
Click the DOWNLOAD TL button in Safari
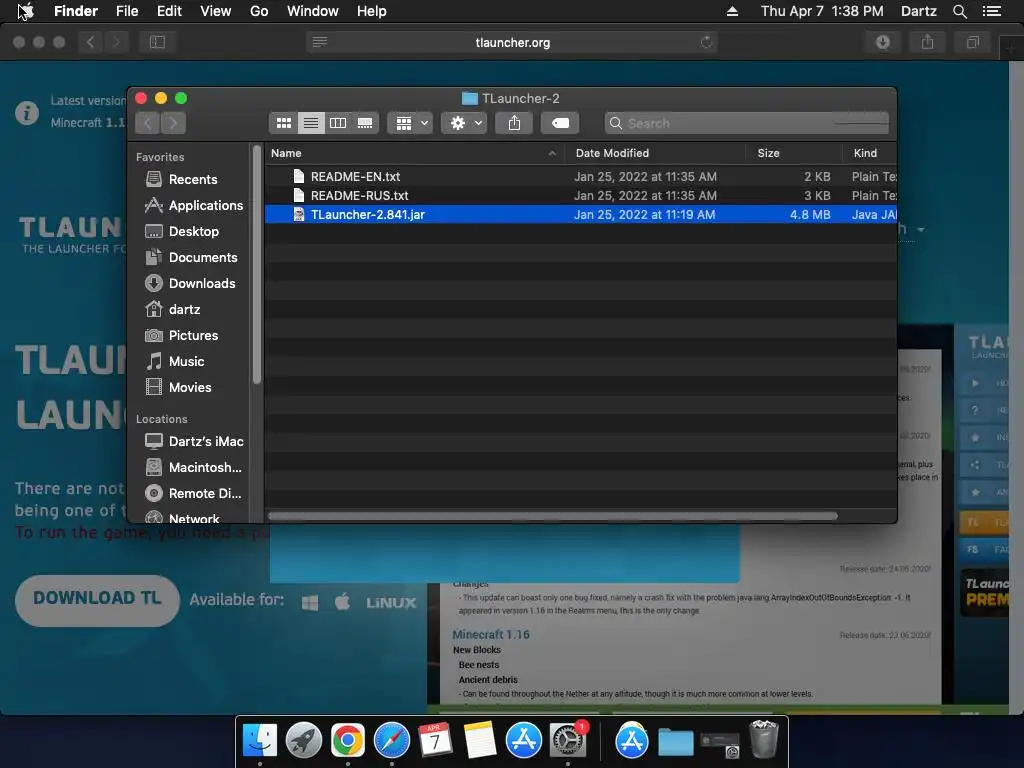[97, 600]
